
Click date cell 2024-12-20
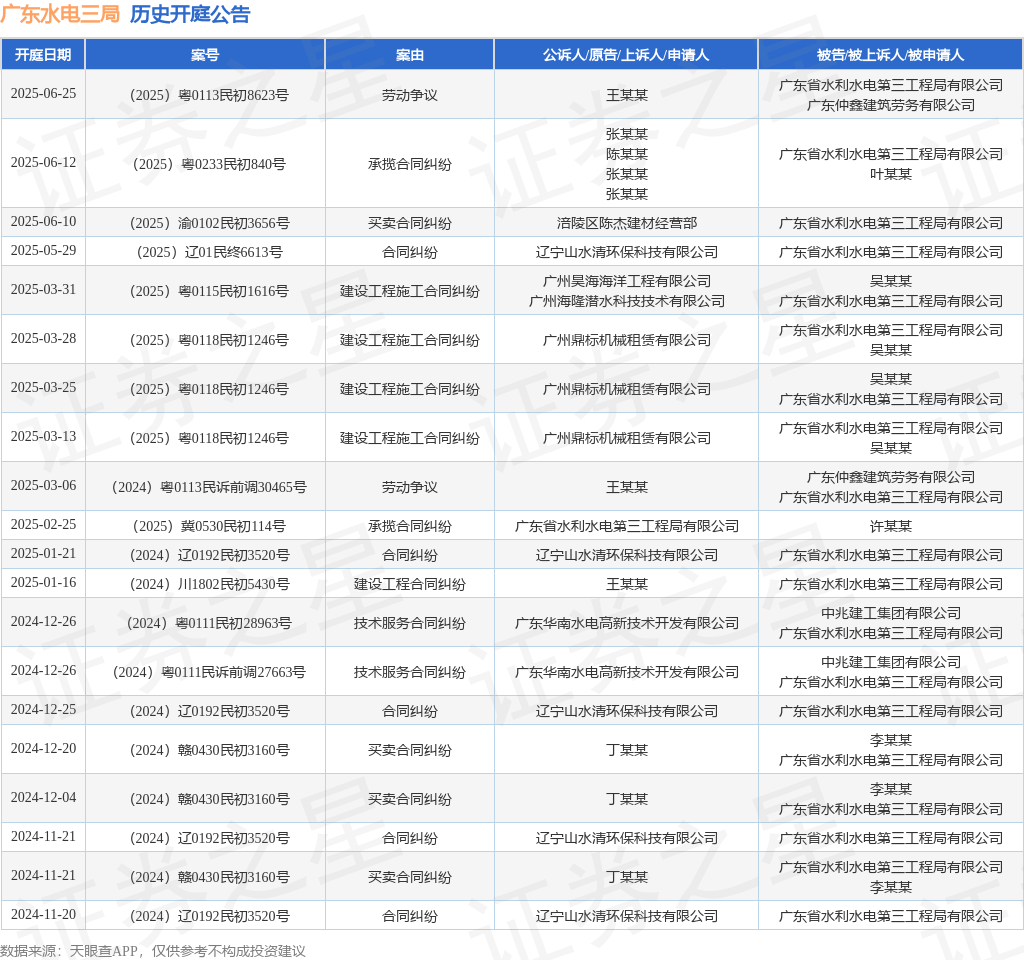(x=43, y=749)
